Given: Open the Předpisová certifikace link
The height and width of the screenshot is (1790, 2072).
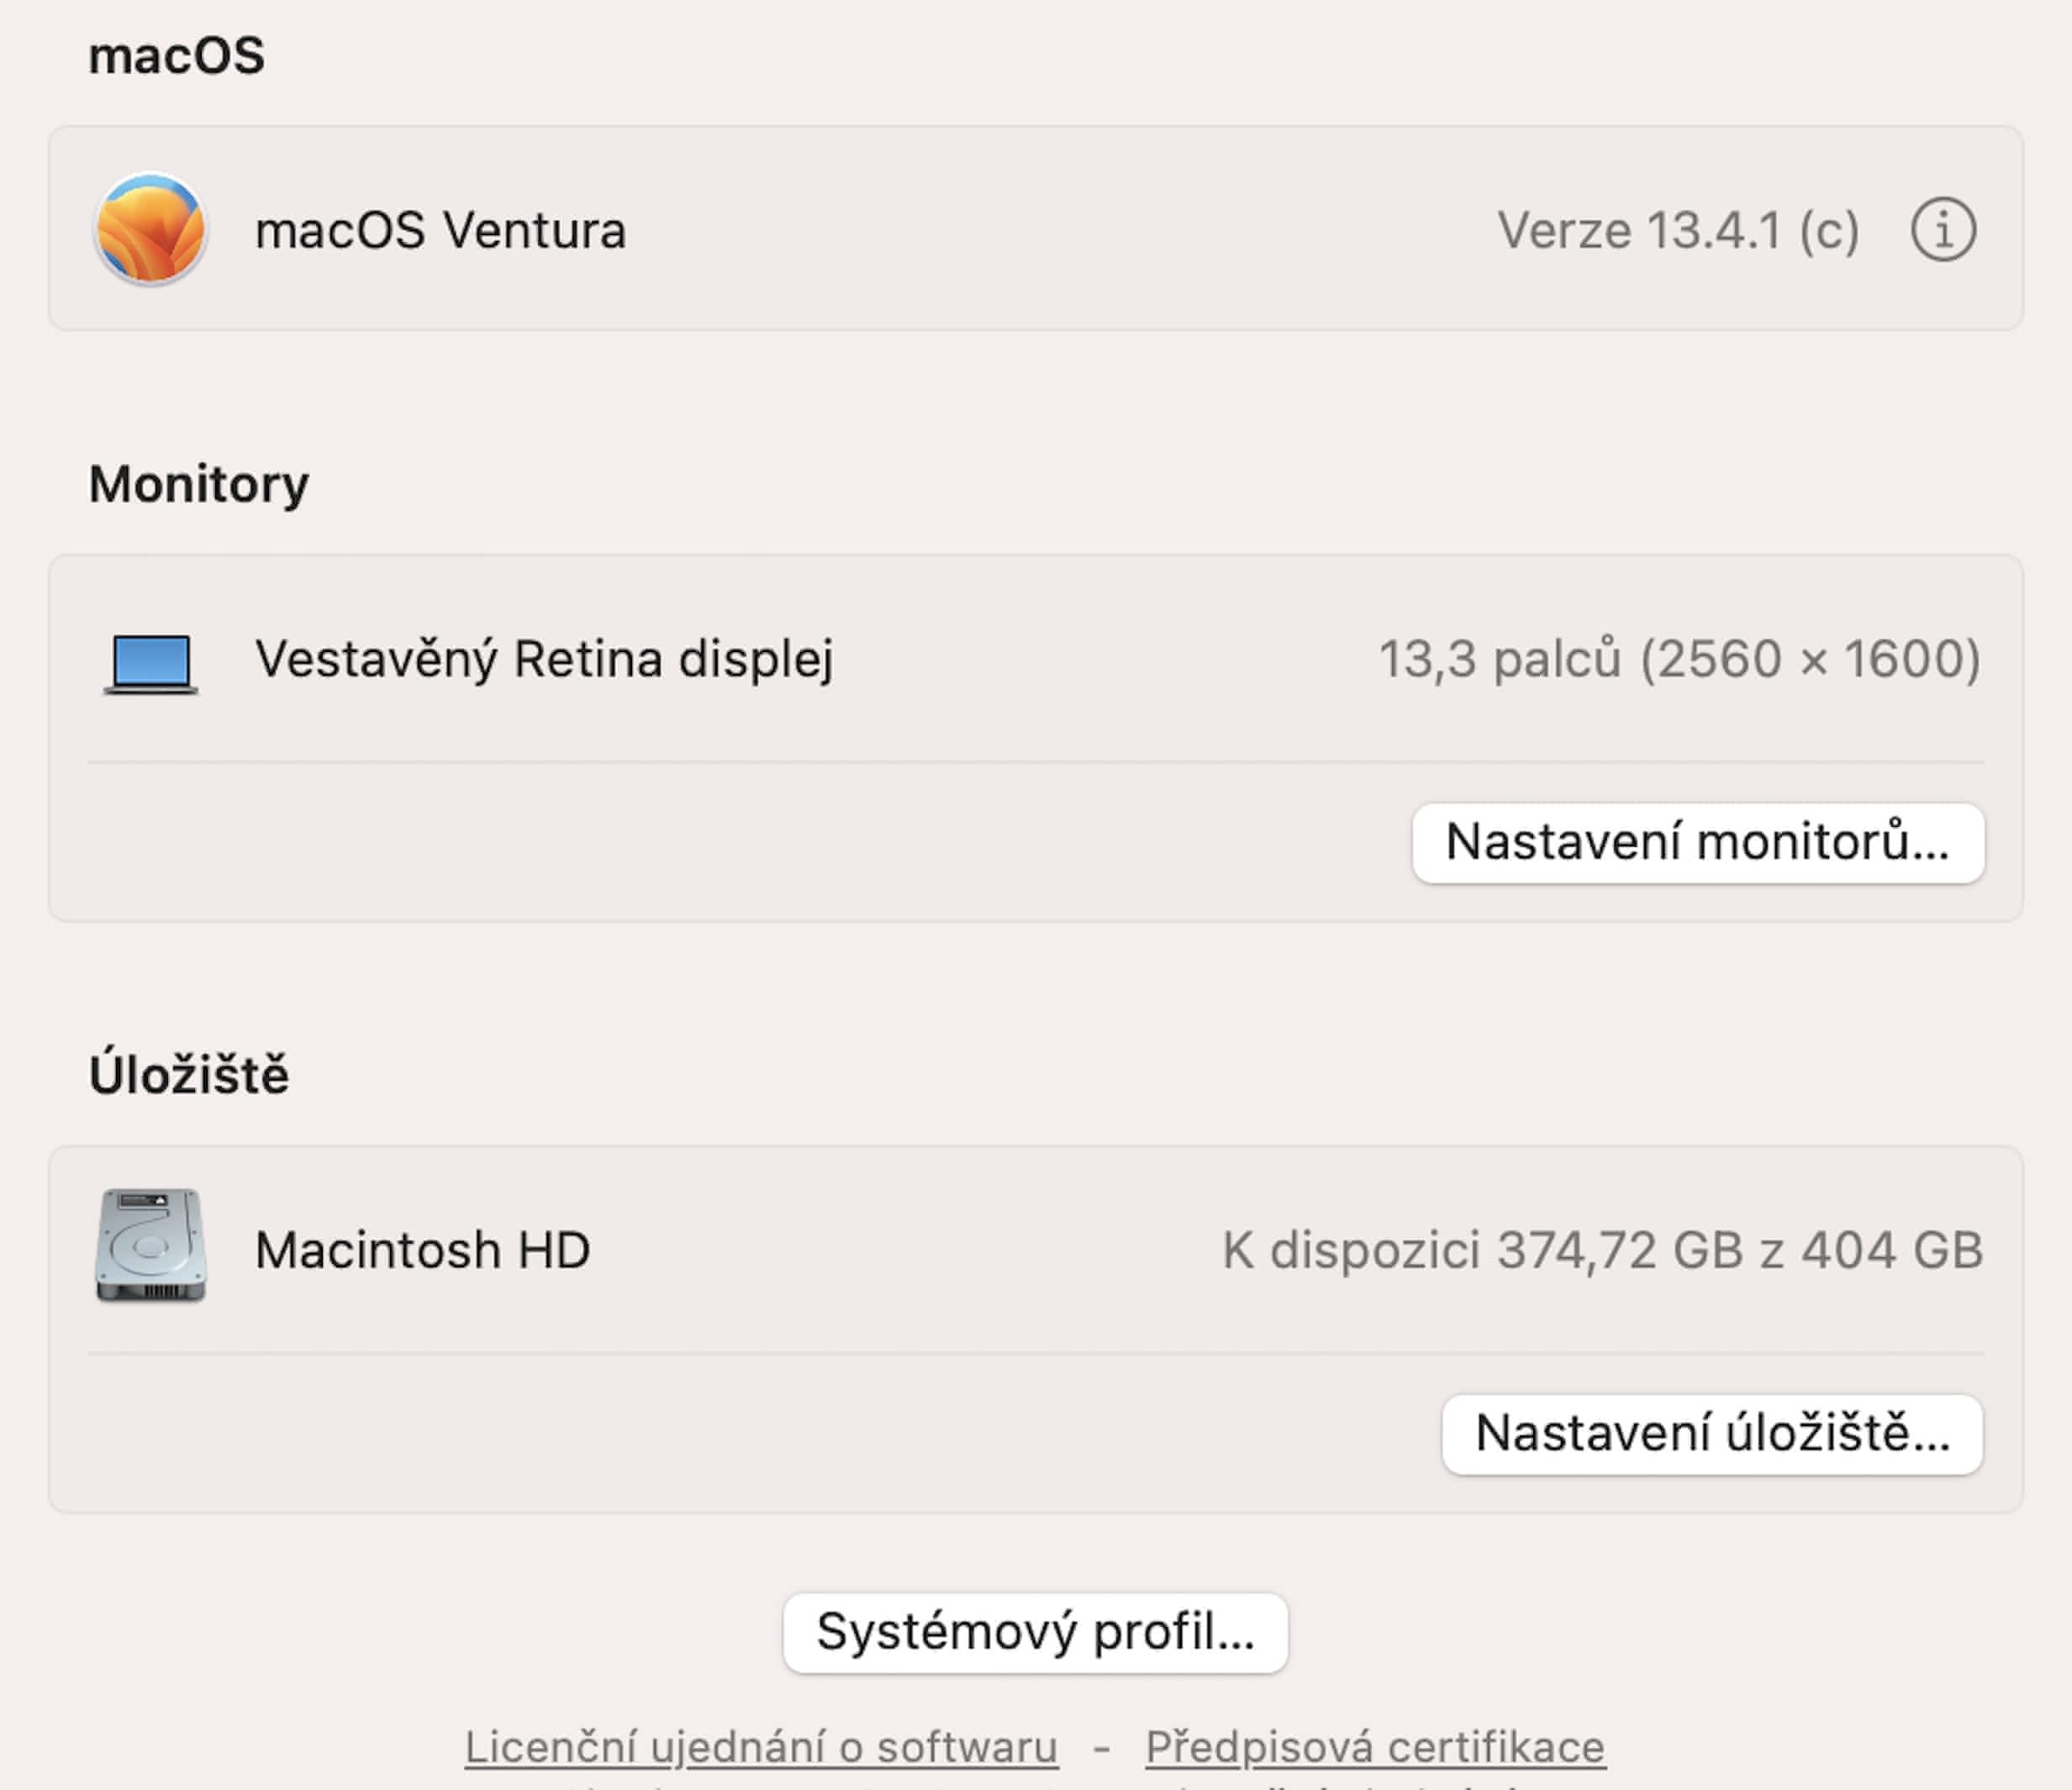Looking at the screenshot, I should click(1375, 1747).
